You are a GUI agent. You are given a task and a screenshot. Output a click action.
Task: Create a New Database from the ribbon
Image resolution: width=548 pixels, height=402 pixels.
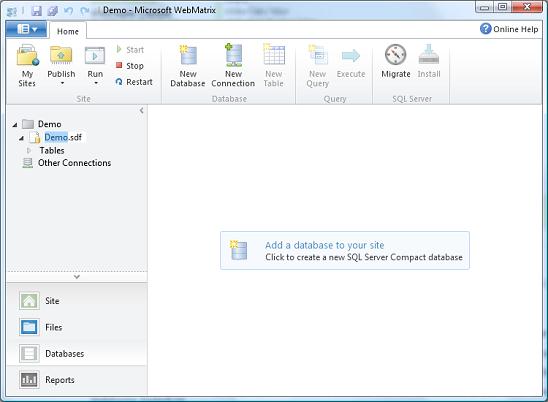pyautogui.click(x=188, y=65)
